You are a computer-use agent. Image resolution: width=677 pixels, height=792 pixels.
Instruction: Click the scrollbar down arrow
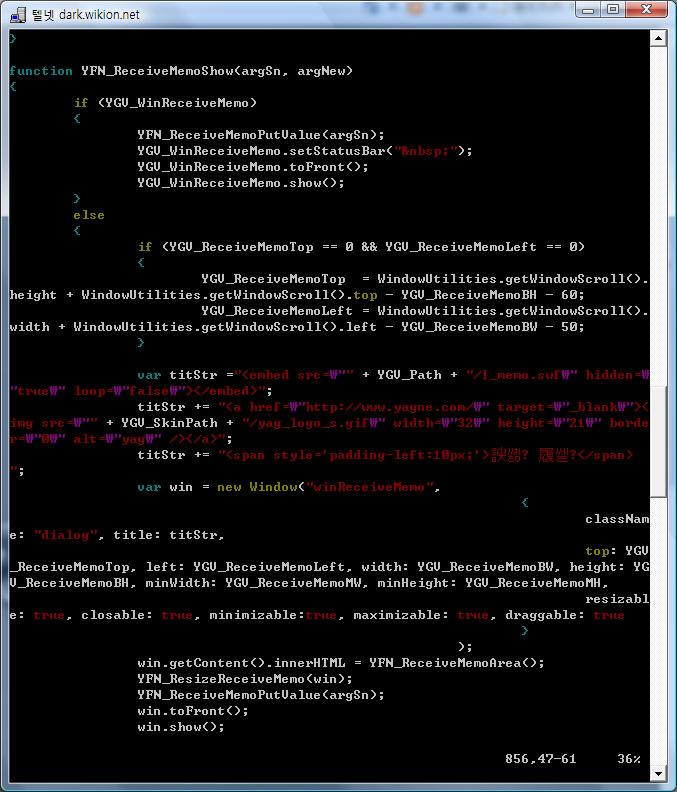658,773
